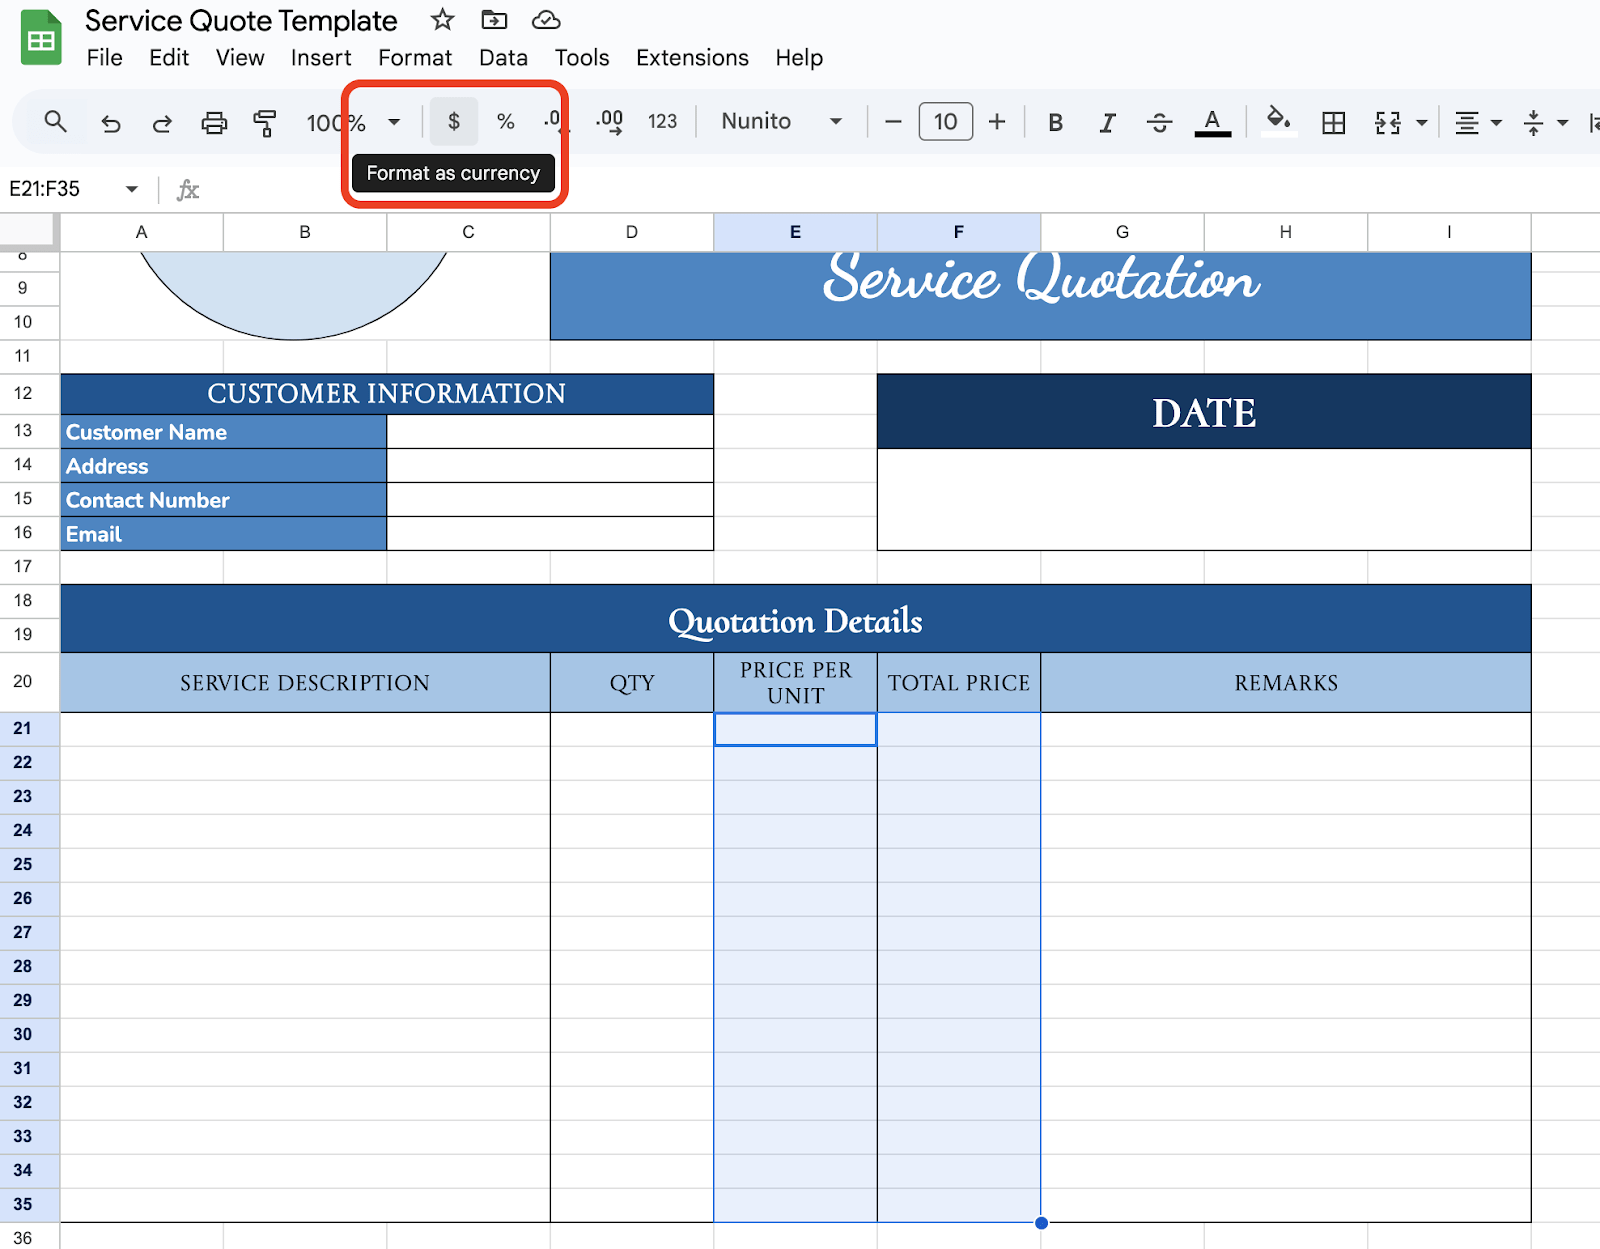Increase font size with plus button

coord(997,122)
